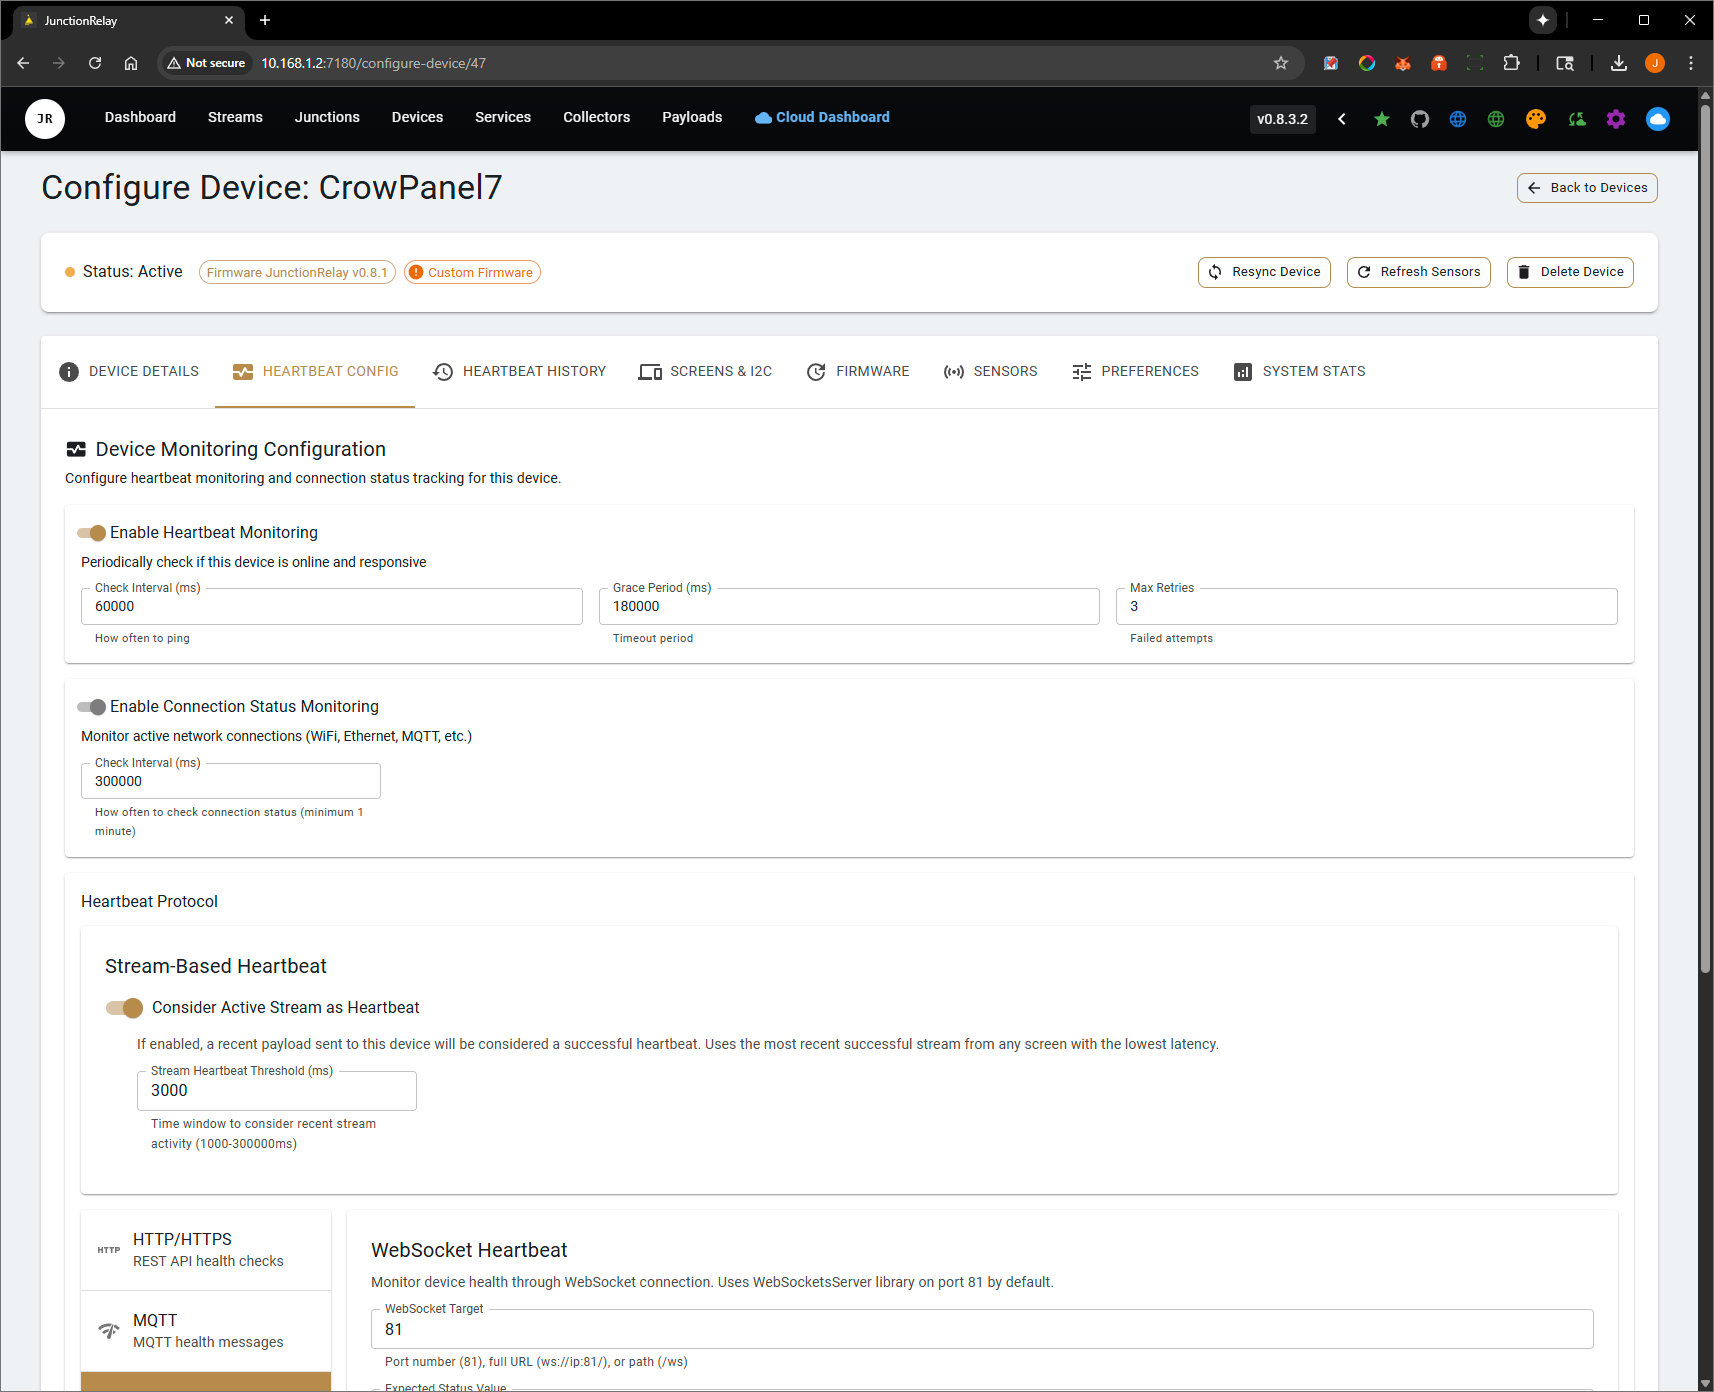Click the green sync icon beside palette
The width and height of the screenshot is (1714, 1392).
1577,119
